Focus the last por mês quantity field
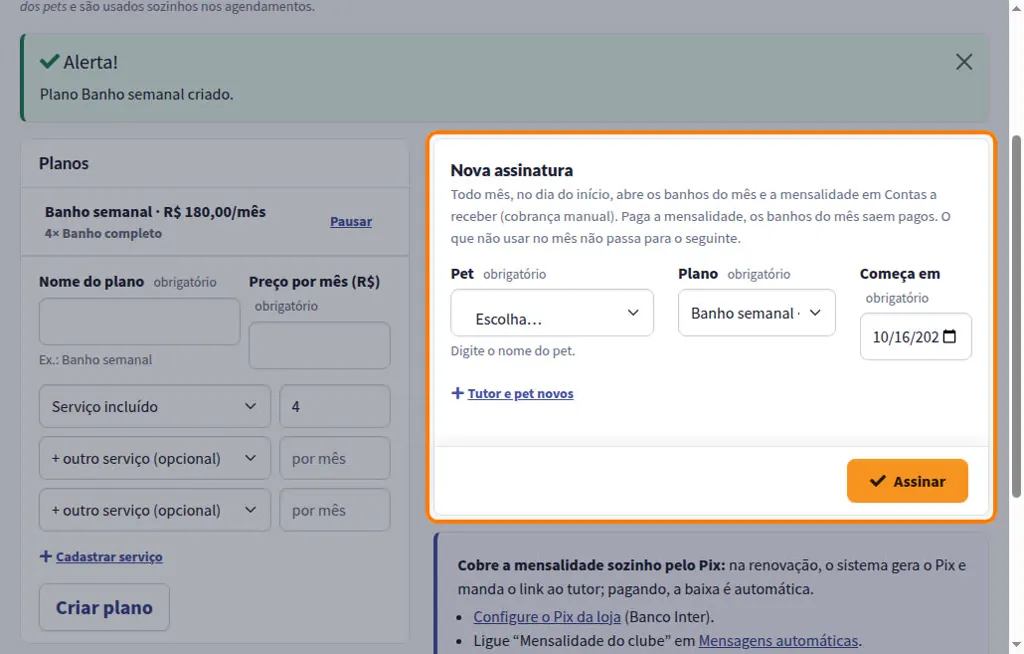1024x654 pixels. [335, 510]
